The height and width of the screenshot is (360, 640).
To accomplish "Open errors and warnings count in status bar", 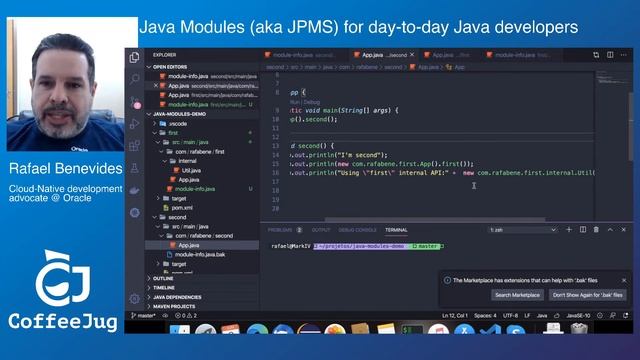I will [x=186, y=316].
